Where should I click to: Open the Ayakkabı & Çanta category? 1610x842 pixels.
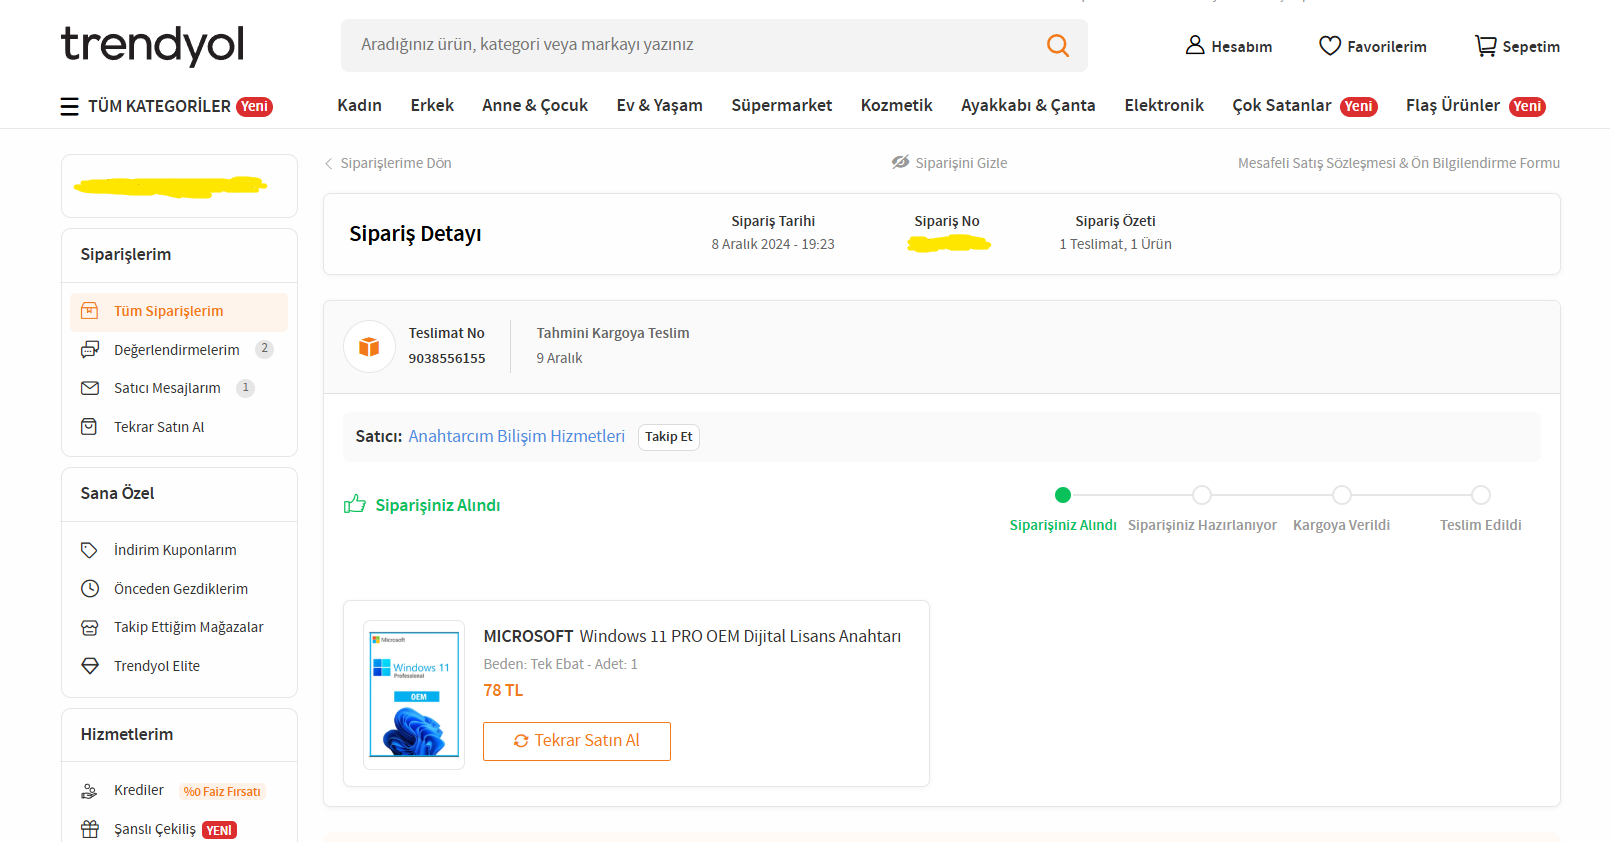click(1028, 105)
